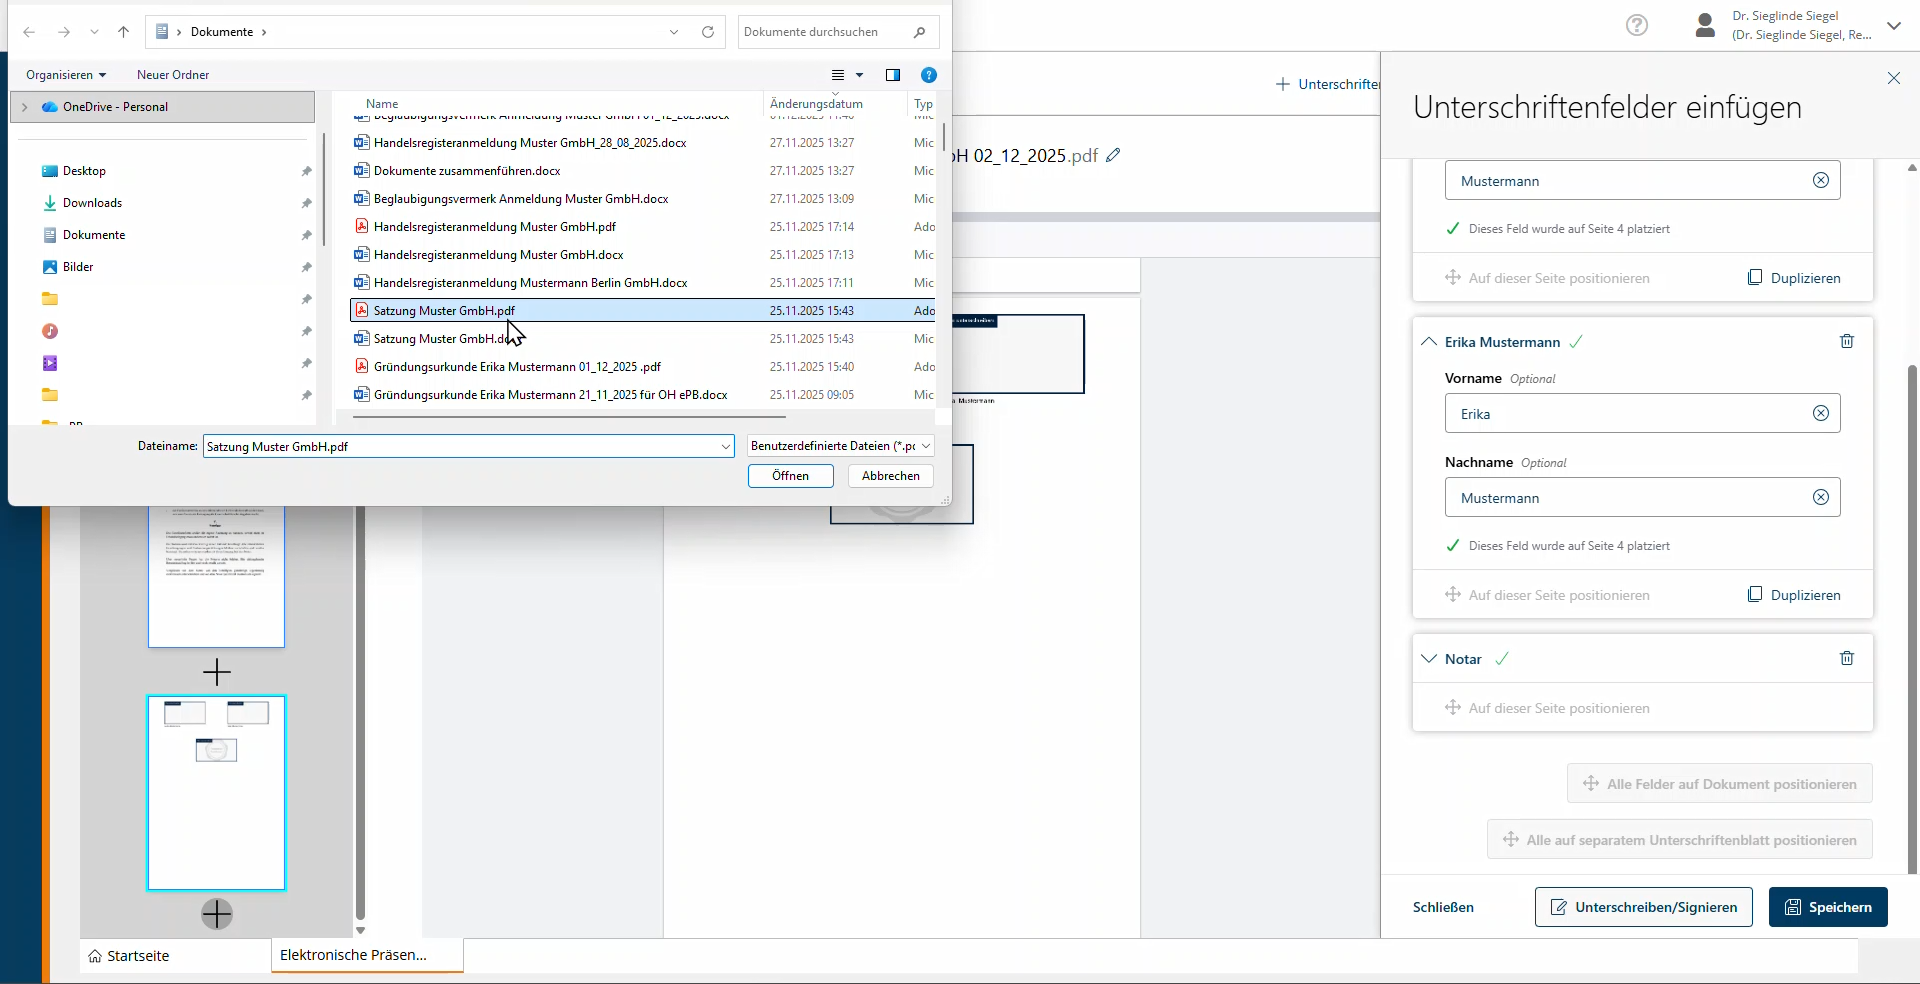Click the refresh icon in address bar
The width and height of the screenshot is (1920, 984).
point(708,32)
